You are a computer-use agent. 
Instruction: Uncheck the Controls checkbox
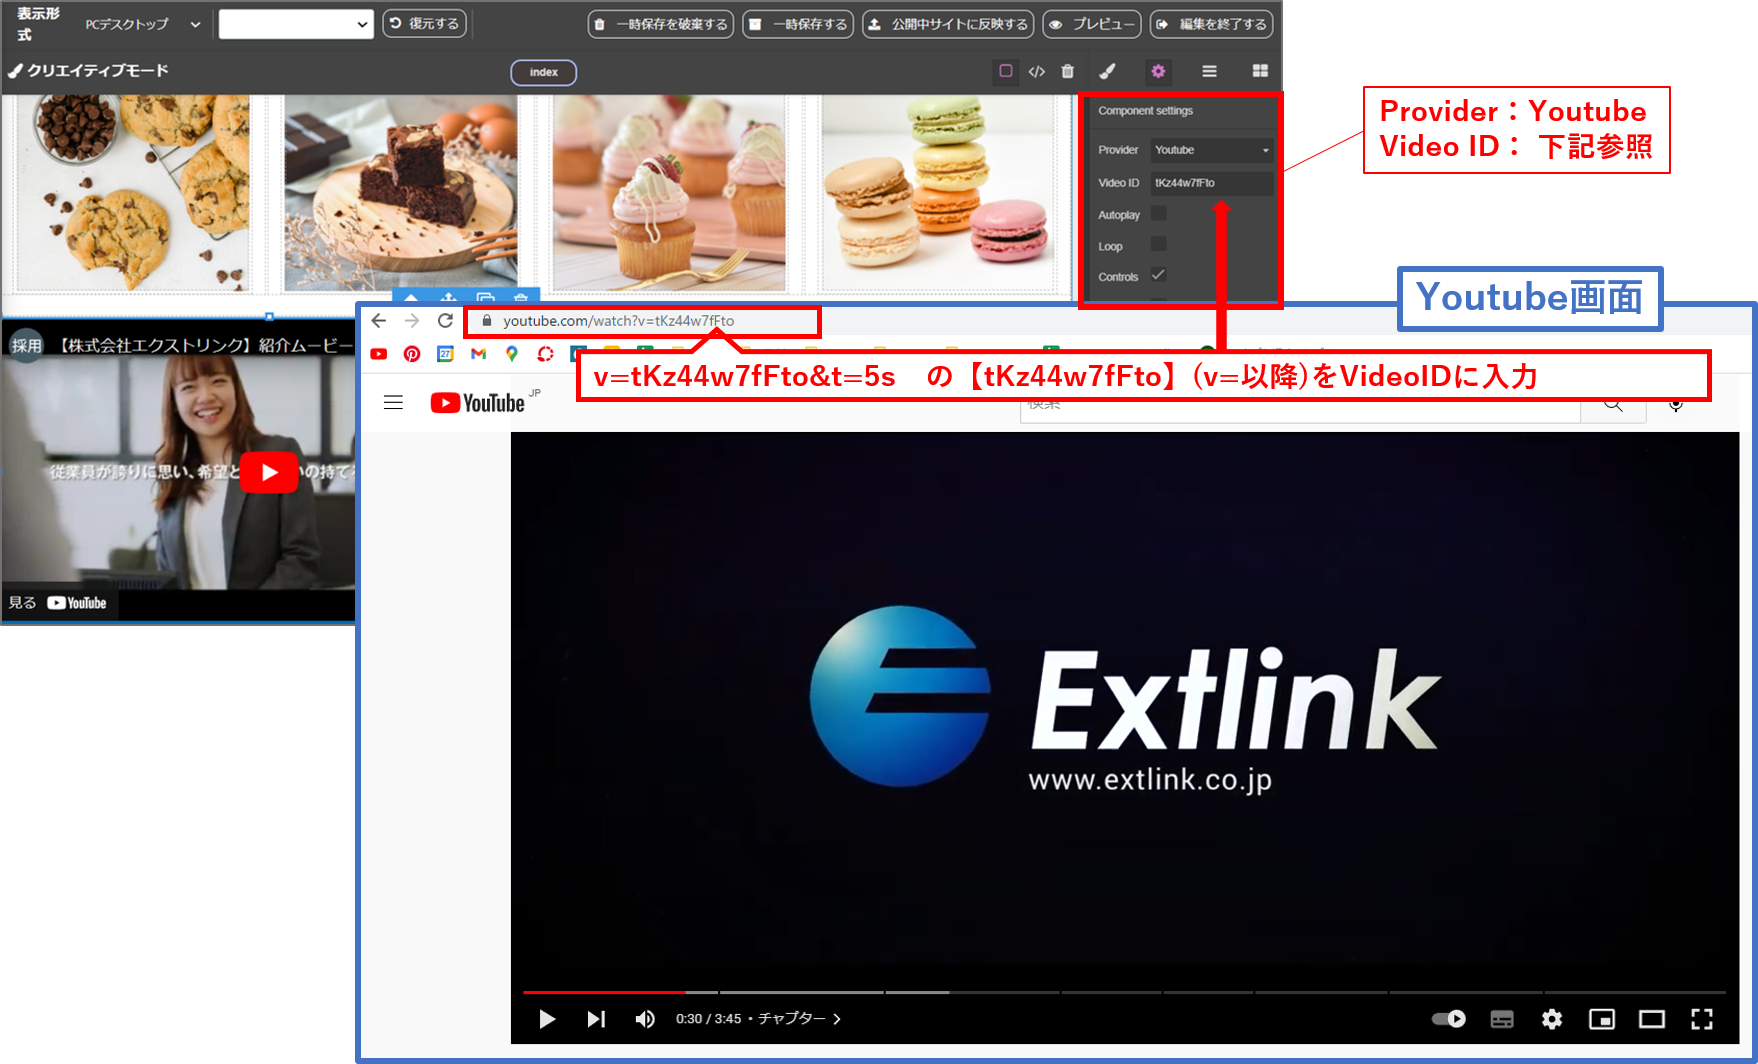tap(1159, 276)
